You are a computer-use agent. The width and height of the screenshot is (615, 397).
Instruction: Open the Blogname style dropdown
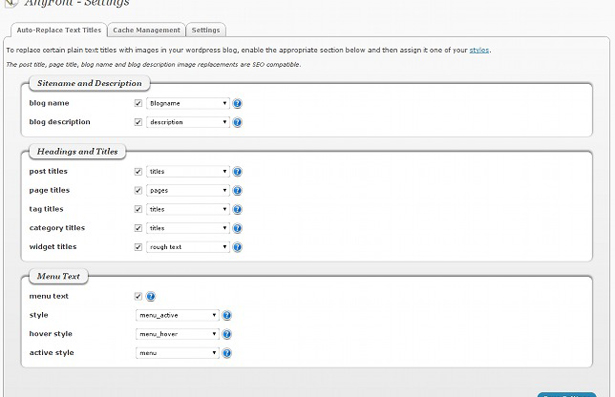[x=188, y=103]
